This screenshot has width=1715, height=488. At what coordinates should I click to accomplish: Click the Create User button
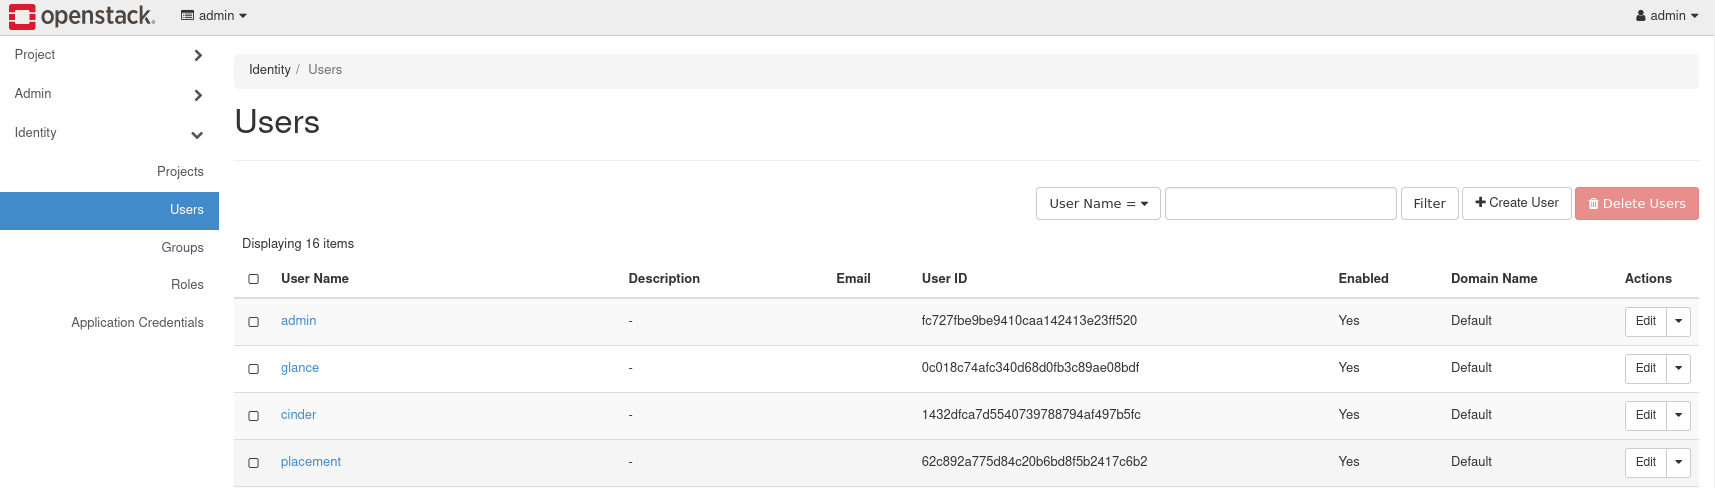click(x=1516, y=203)
